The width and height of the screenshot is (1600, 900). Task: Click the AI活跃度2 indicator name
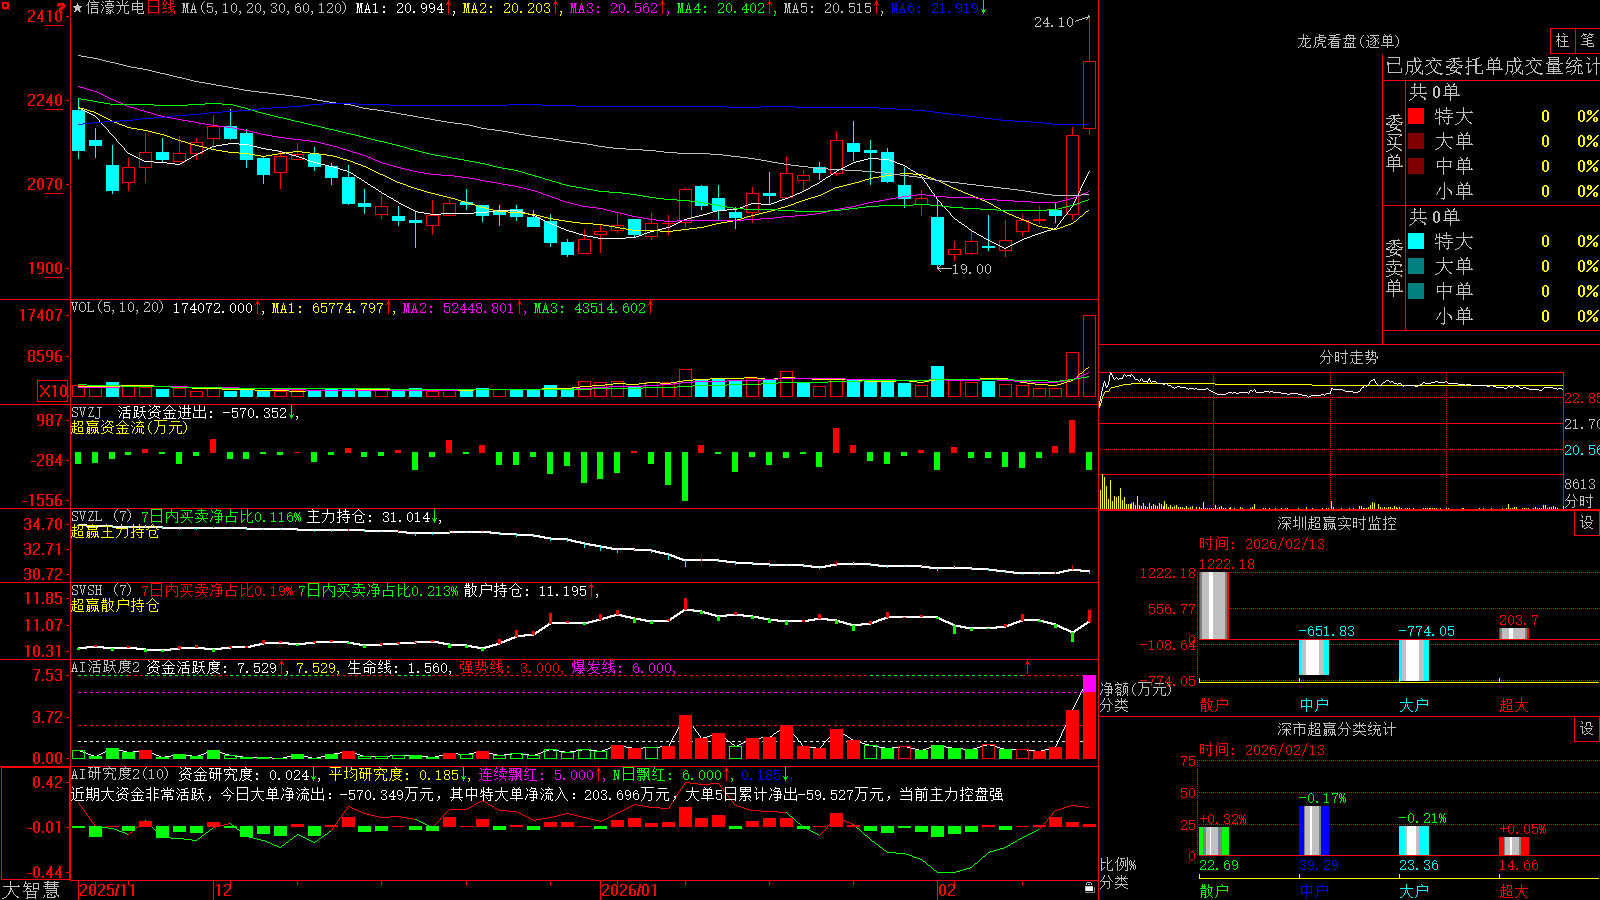pyautogui.click(x=105, y=667)
